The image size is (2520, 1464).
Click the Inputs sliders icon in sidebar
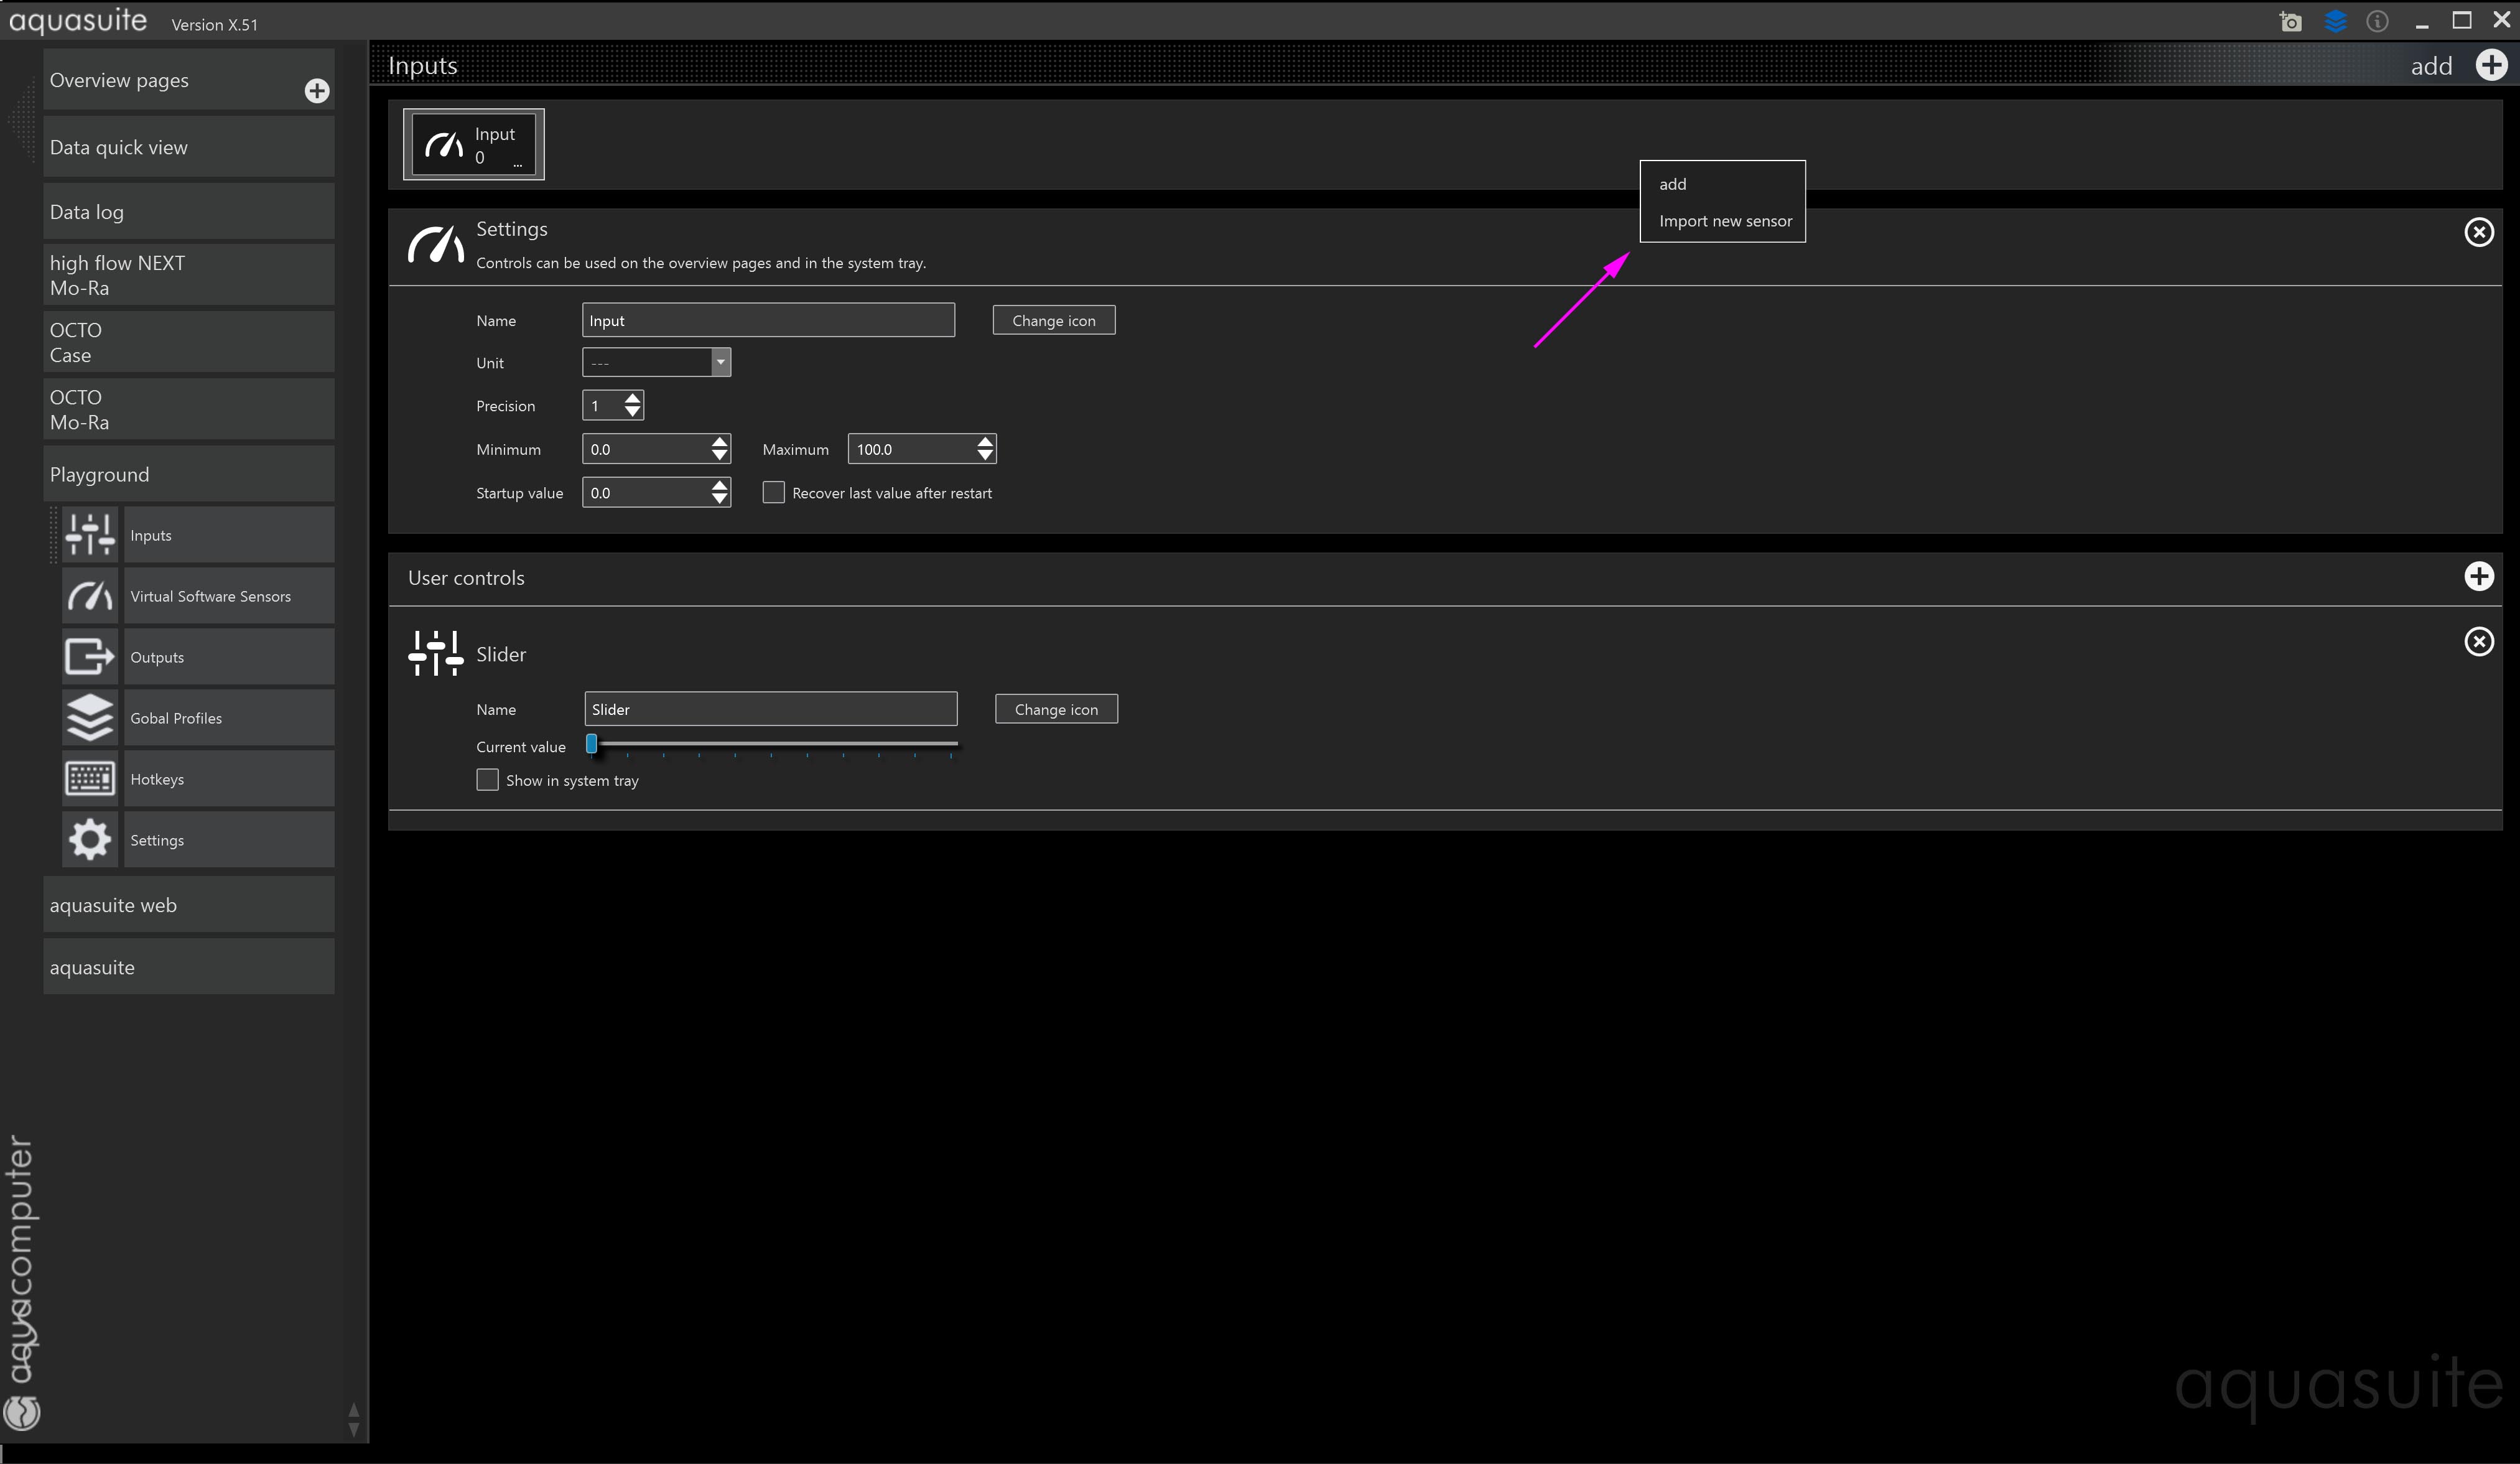click(x=90, y=535)
